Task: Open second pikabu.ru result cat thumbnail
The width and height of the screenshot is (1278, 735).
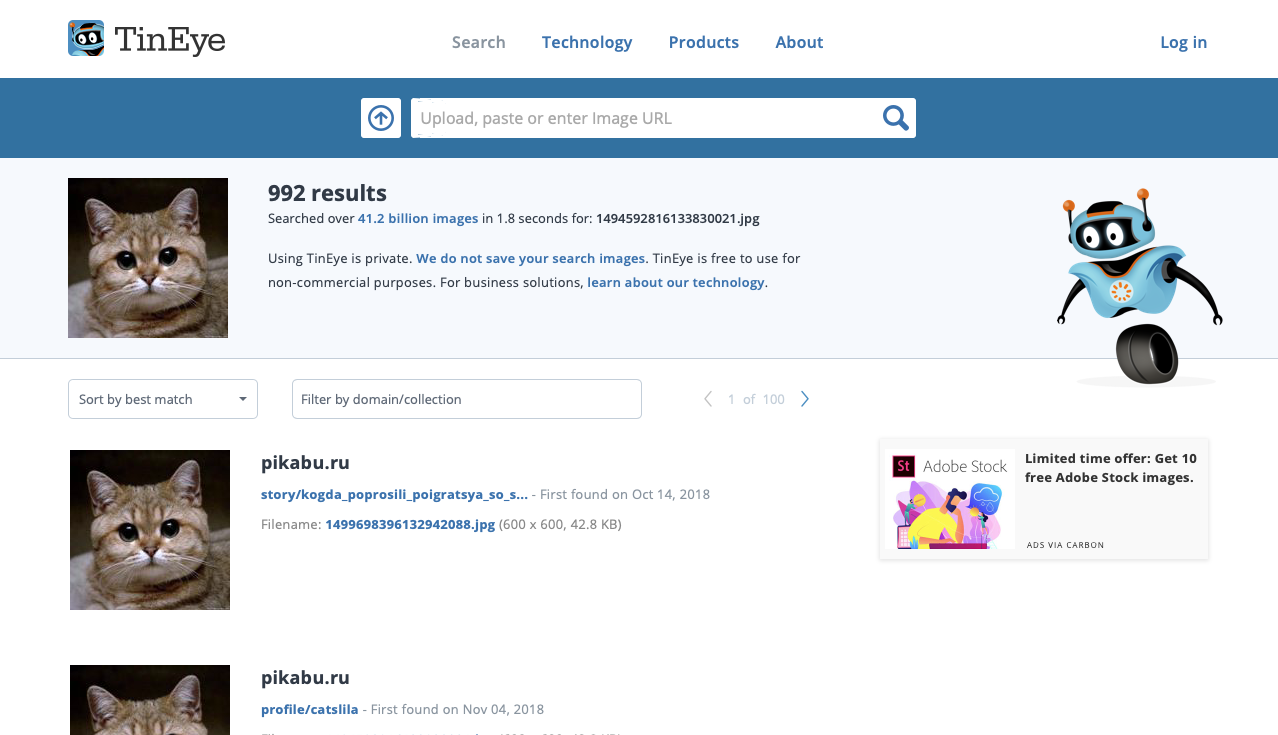Action: 150,700
